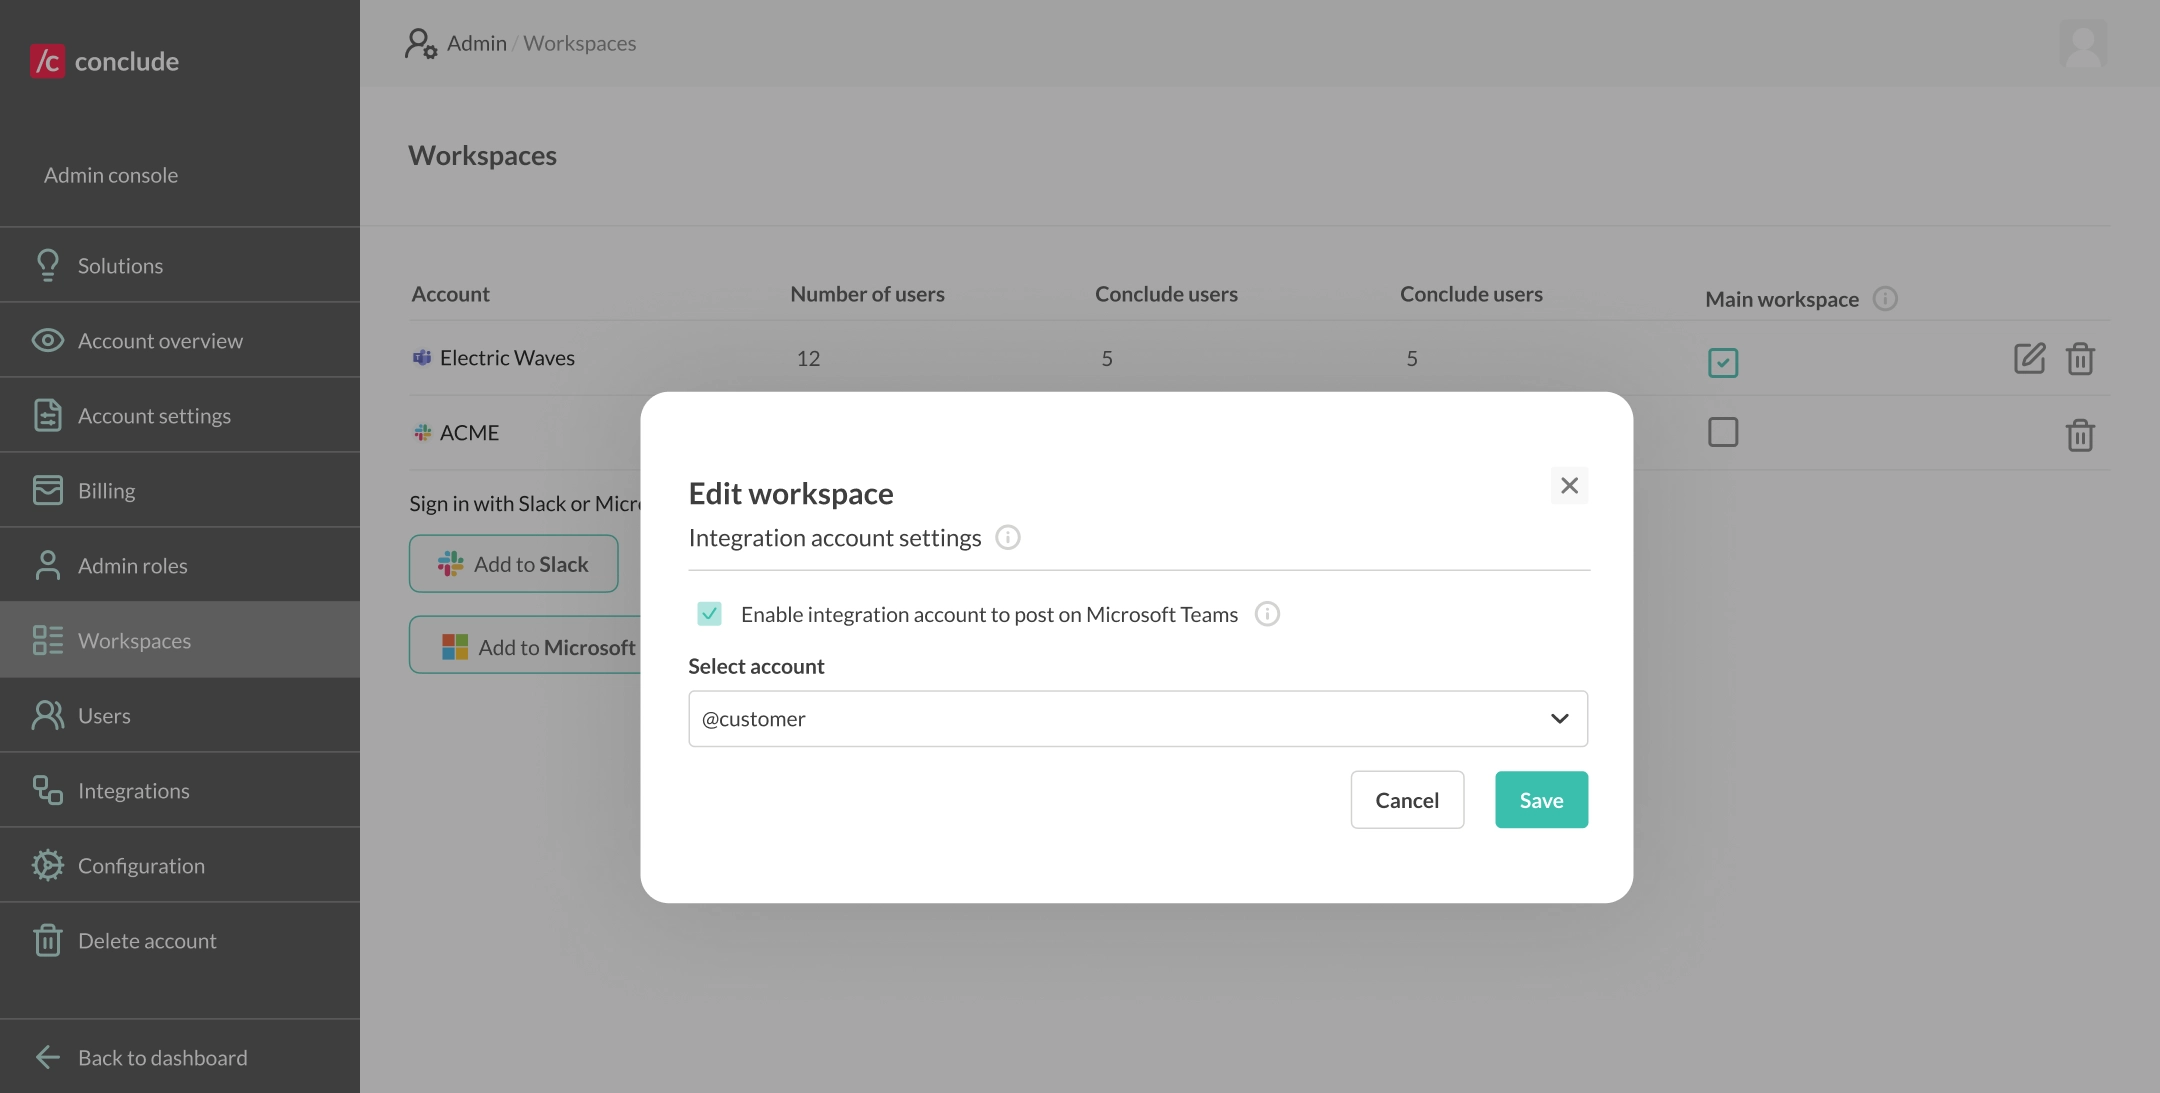Set ACME as main workspace
This screenshot has height=1093, width=2160.
click(1723, 432)
